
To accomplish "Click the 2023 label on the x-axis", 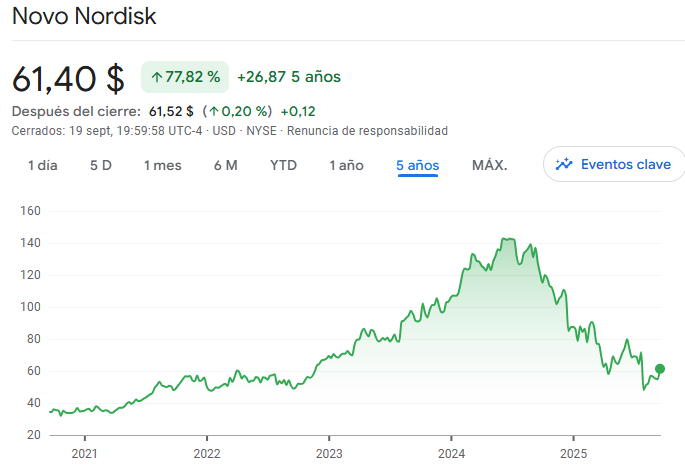I will click(x=329, y=451).
